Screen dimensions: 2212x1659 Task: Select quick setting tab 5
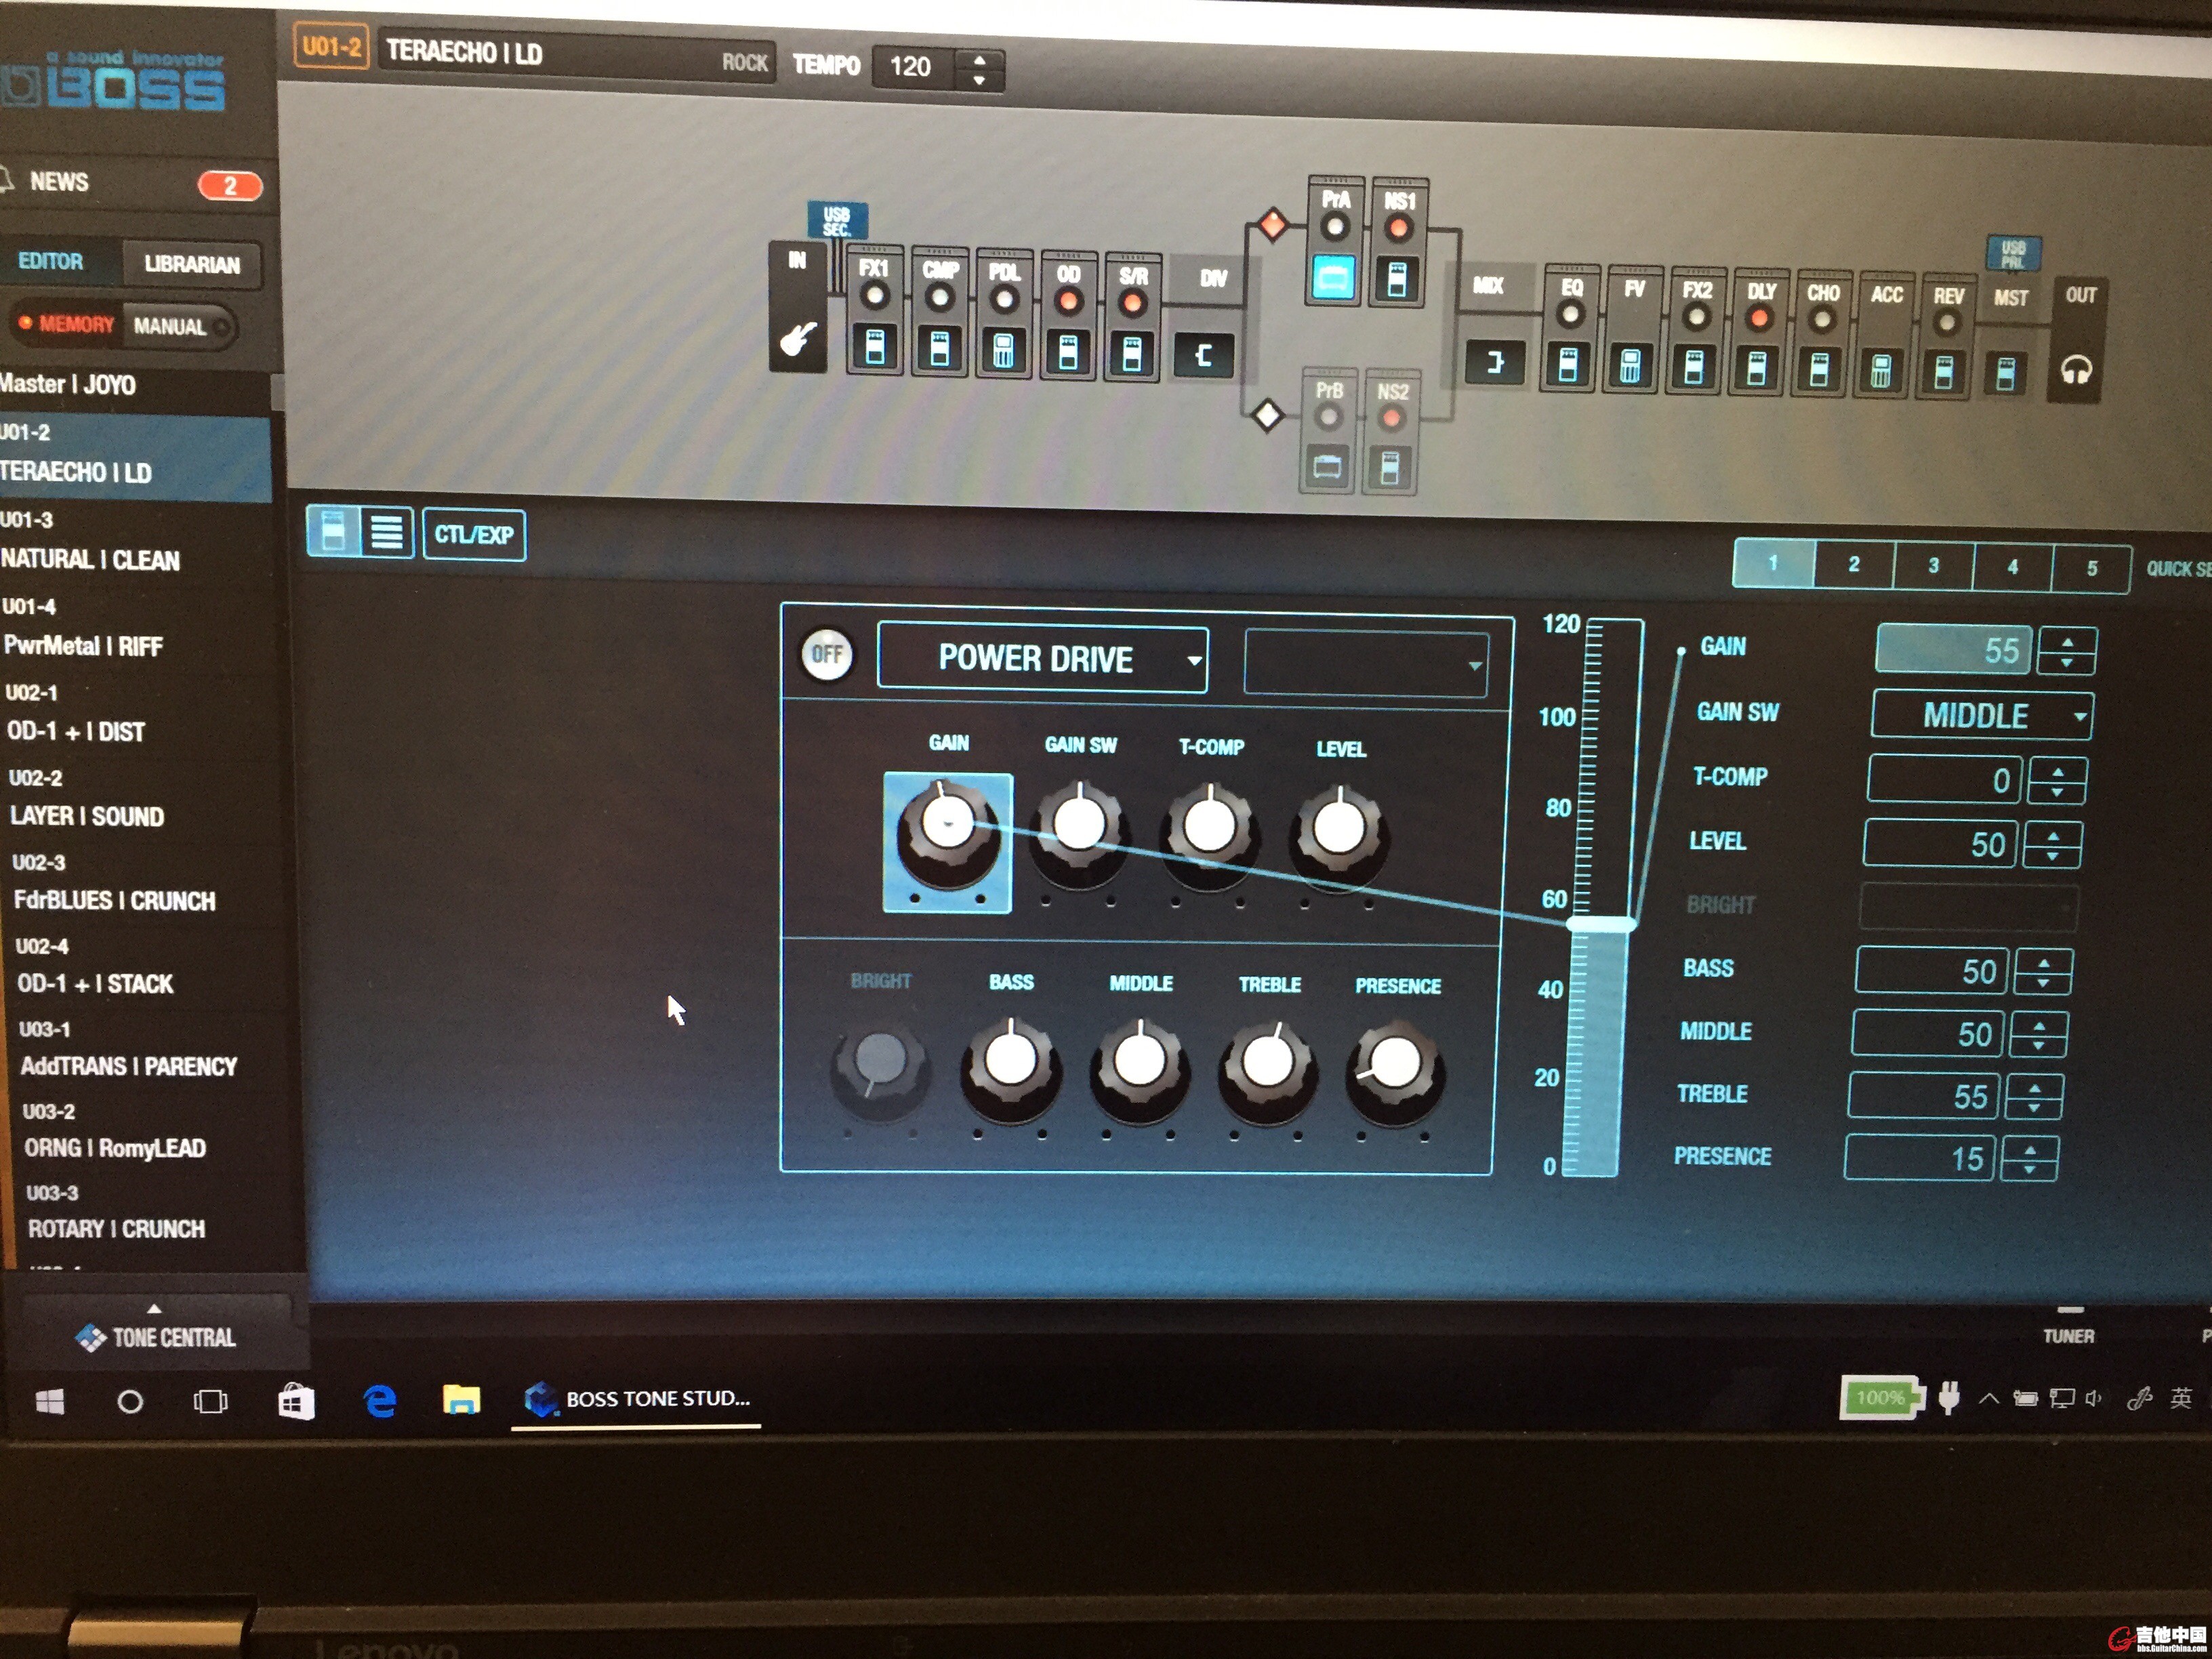pyautogui.click(x=2091, y=569)
